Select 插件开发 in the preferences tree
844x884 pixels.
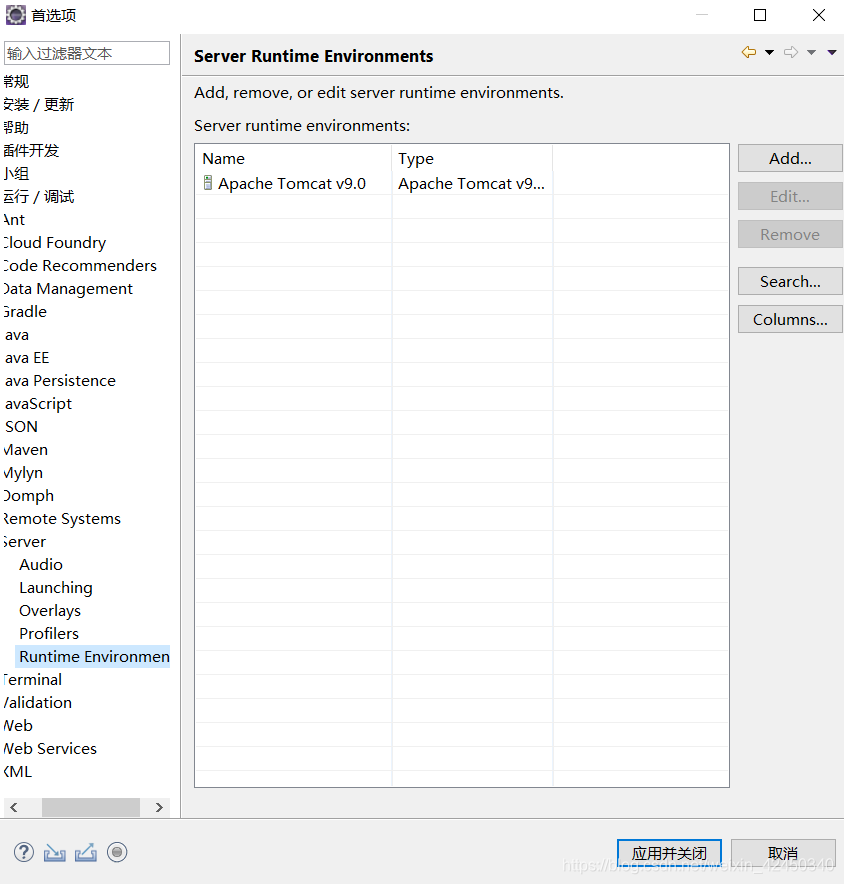(x=31, y=151)
